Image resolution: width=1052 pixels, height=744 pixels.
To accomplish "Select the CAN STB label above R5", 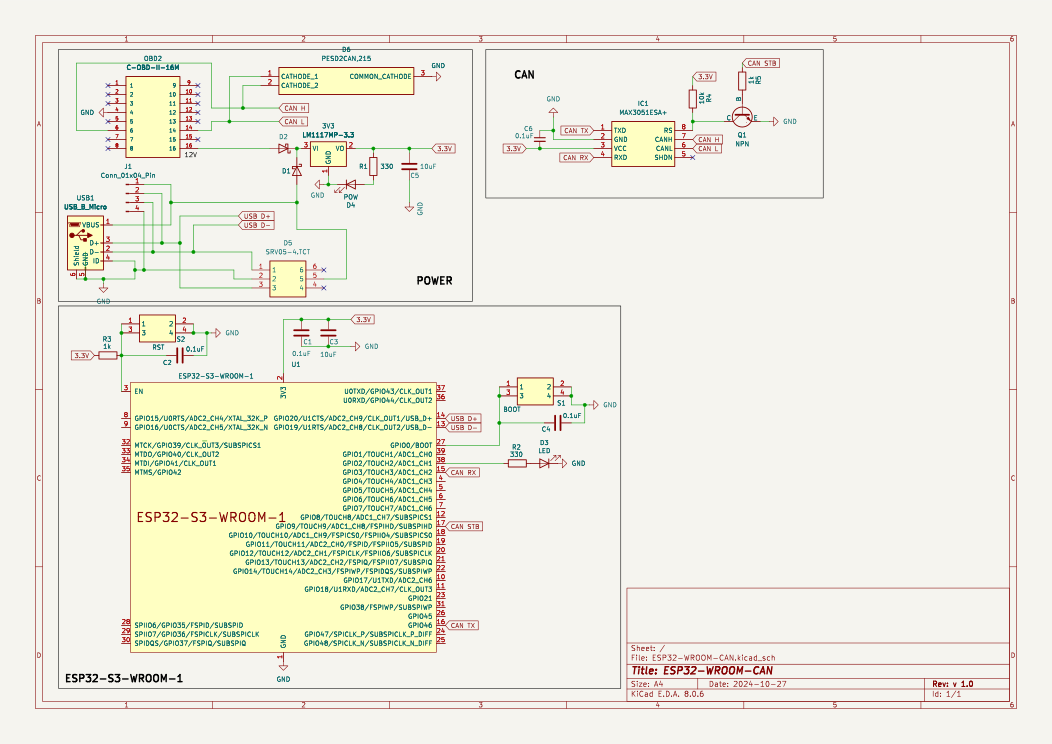I will [x=761, y=63].
